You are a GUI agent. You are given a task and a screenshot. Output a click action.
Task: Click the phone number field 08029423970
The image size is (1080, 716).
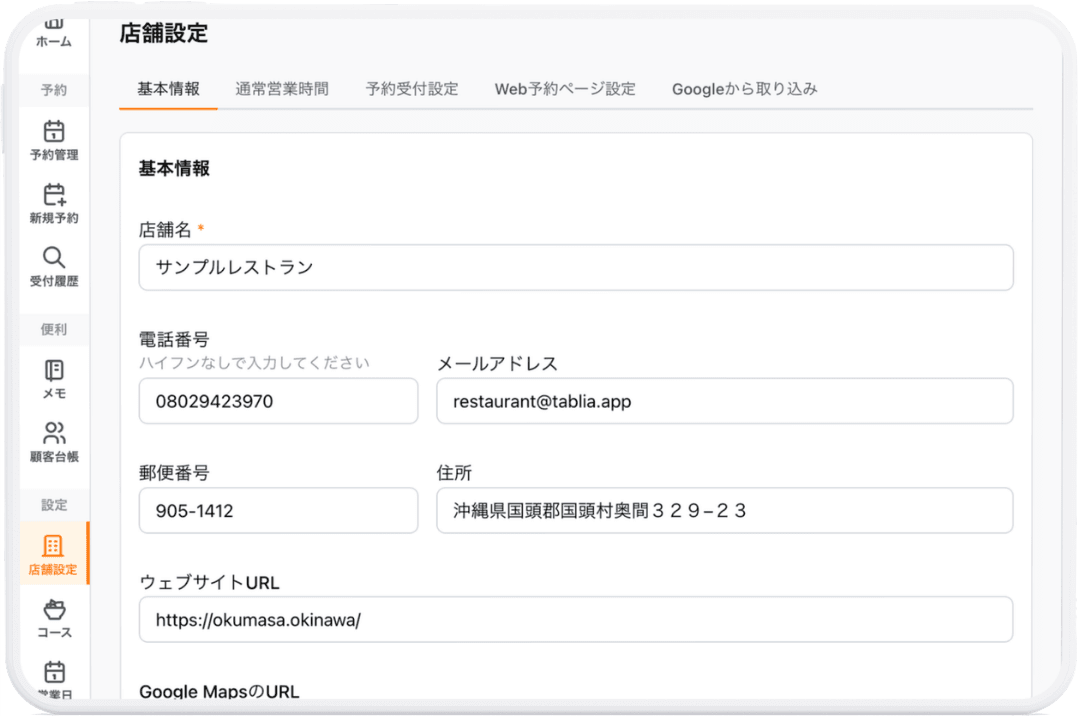tap(278, 400)
